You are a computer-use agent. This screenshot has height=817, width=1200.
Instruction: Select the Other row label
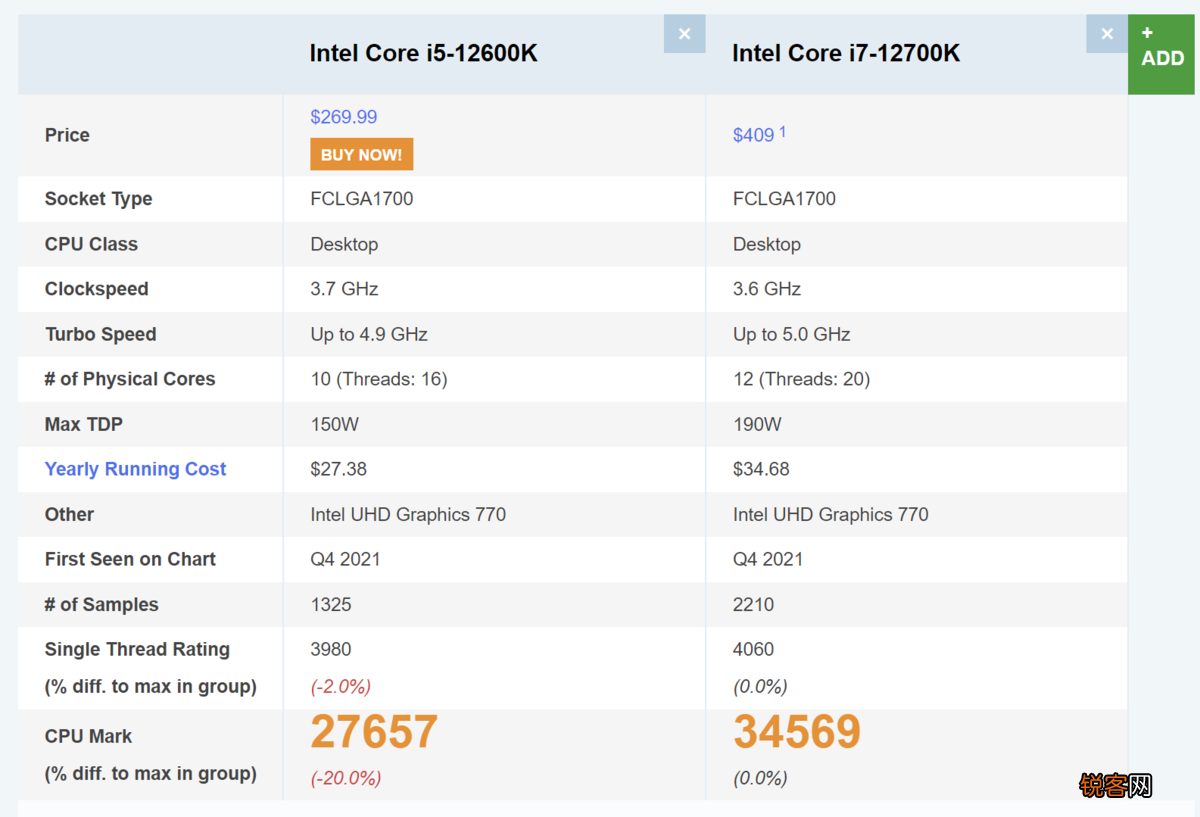69,514
